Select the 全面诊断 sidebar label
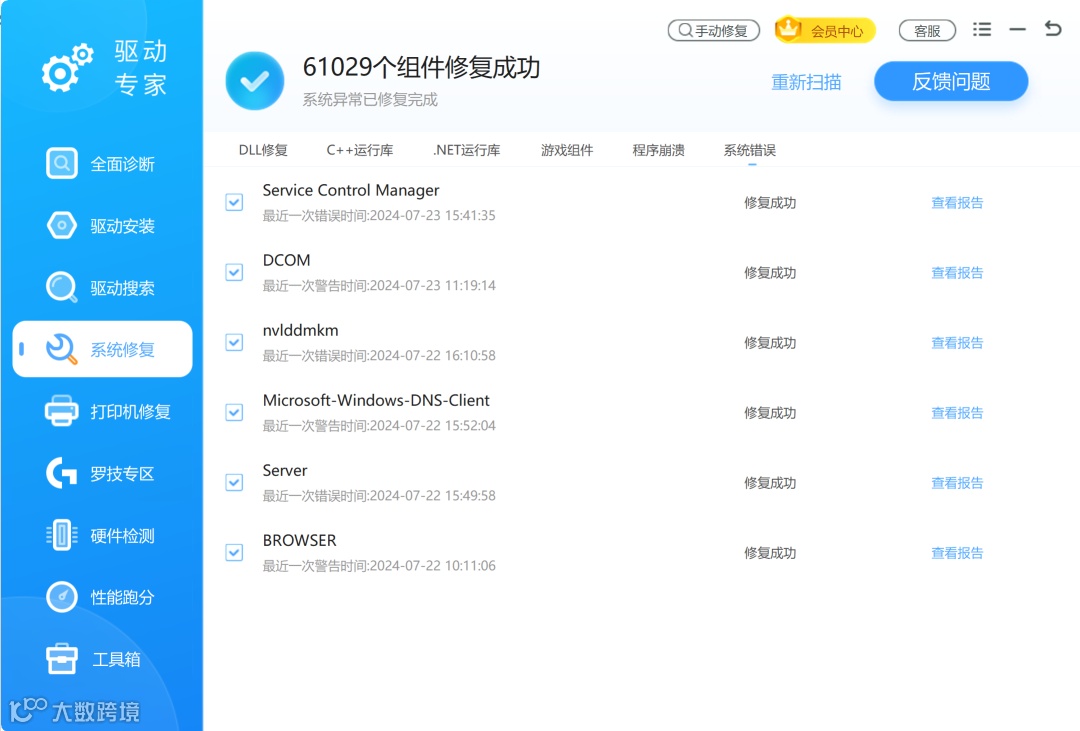 123,164
